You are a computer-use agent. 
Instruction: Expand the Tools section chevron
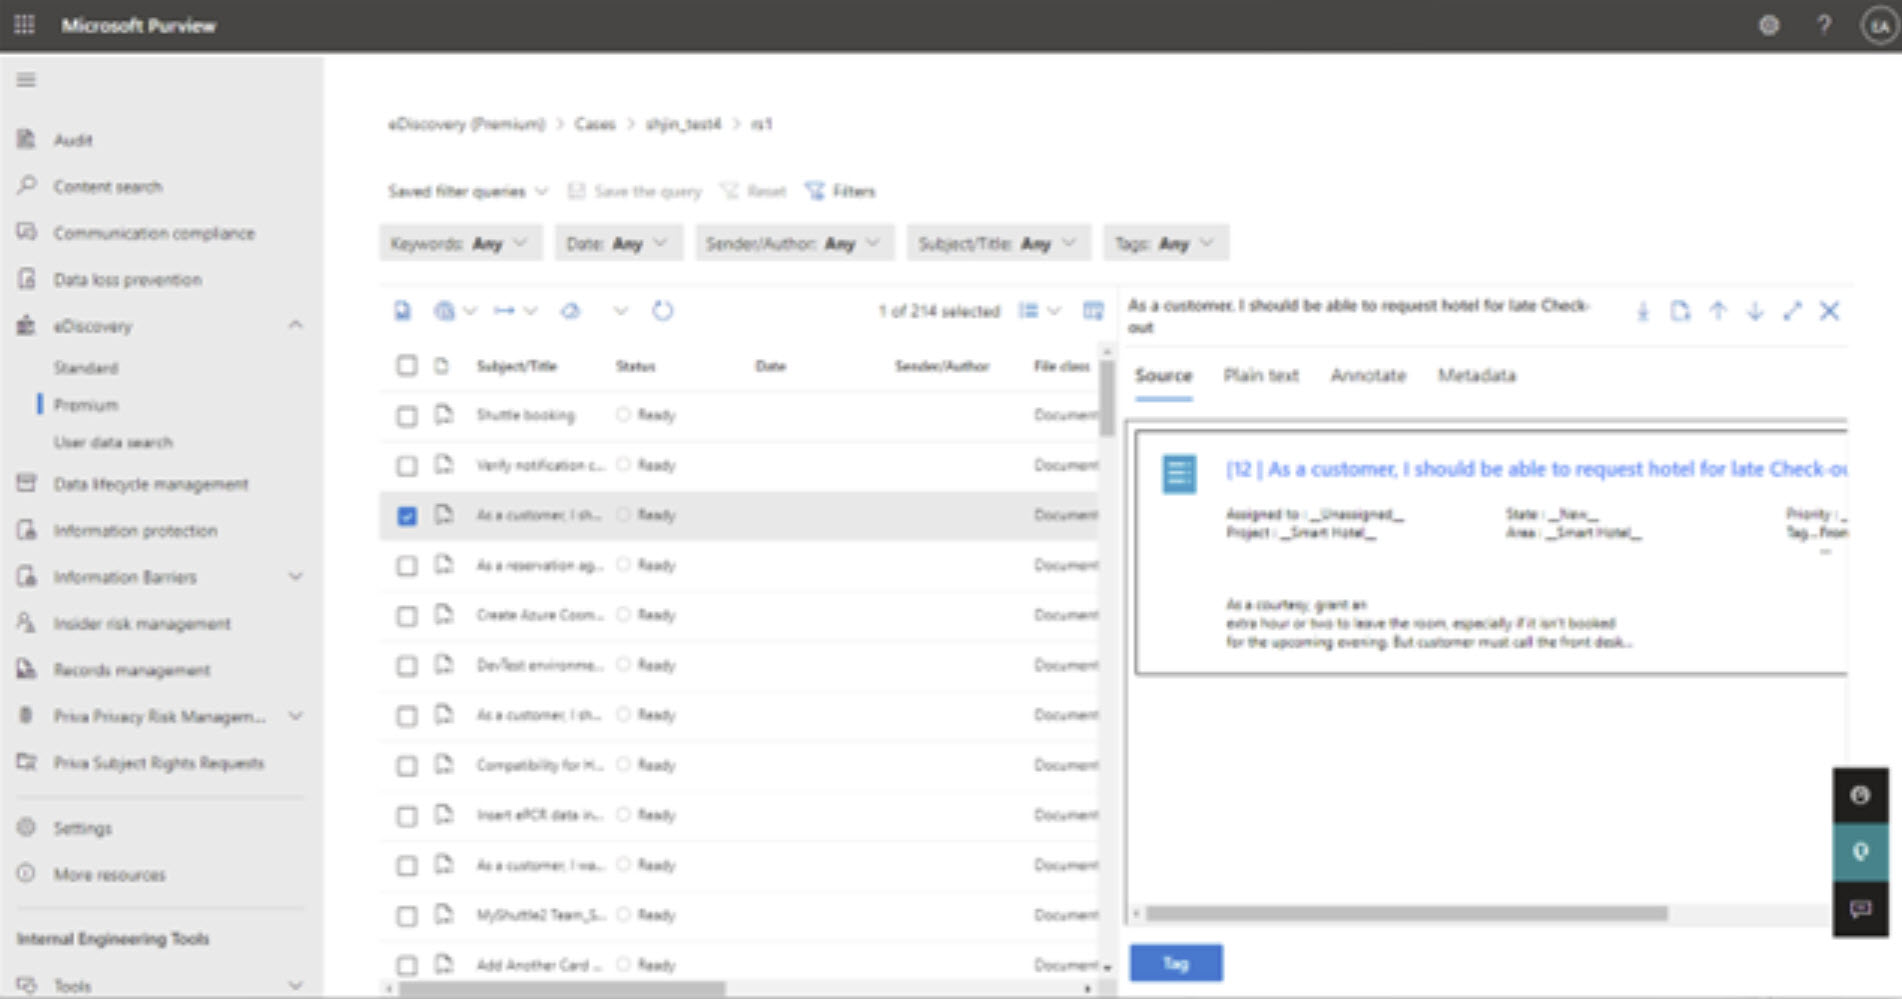click(x=295, y=985)
